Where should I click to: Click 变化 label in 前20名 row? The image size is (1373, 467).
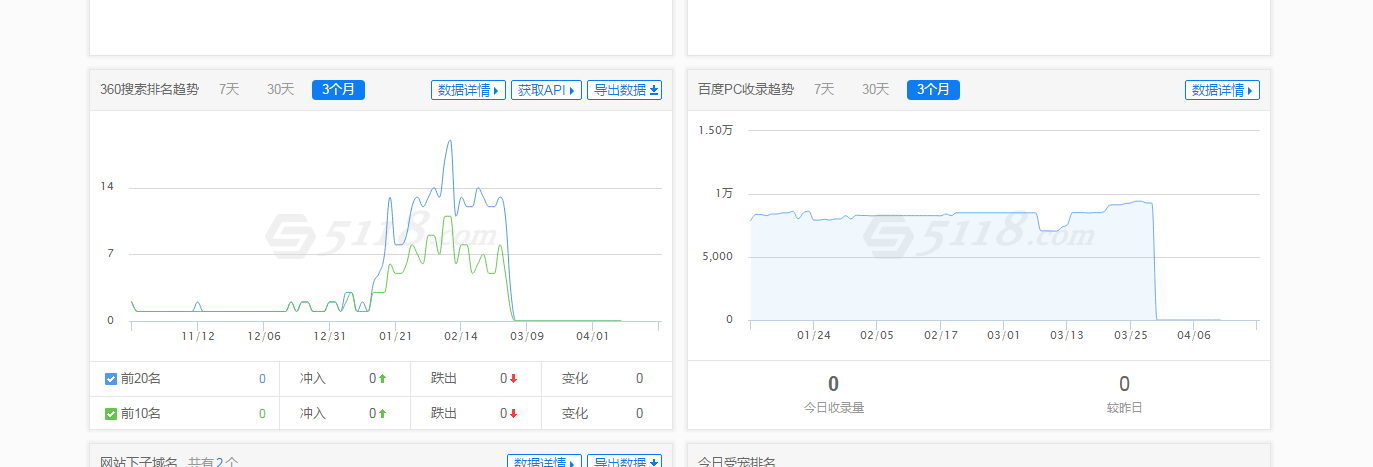(x=575, y=379)
